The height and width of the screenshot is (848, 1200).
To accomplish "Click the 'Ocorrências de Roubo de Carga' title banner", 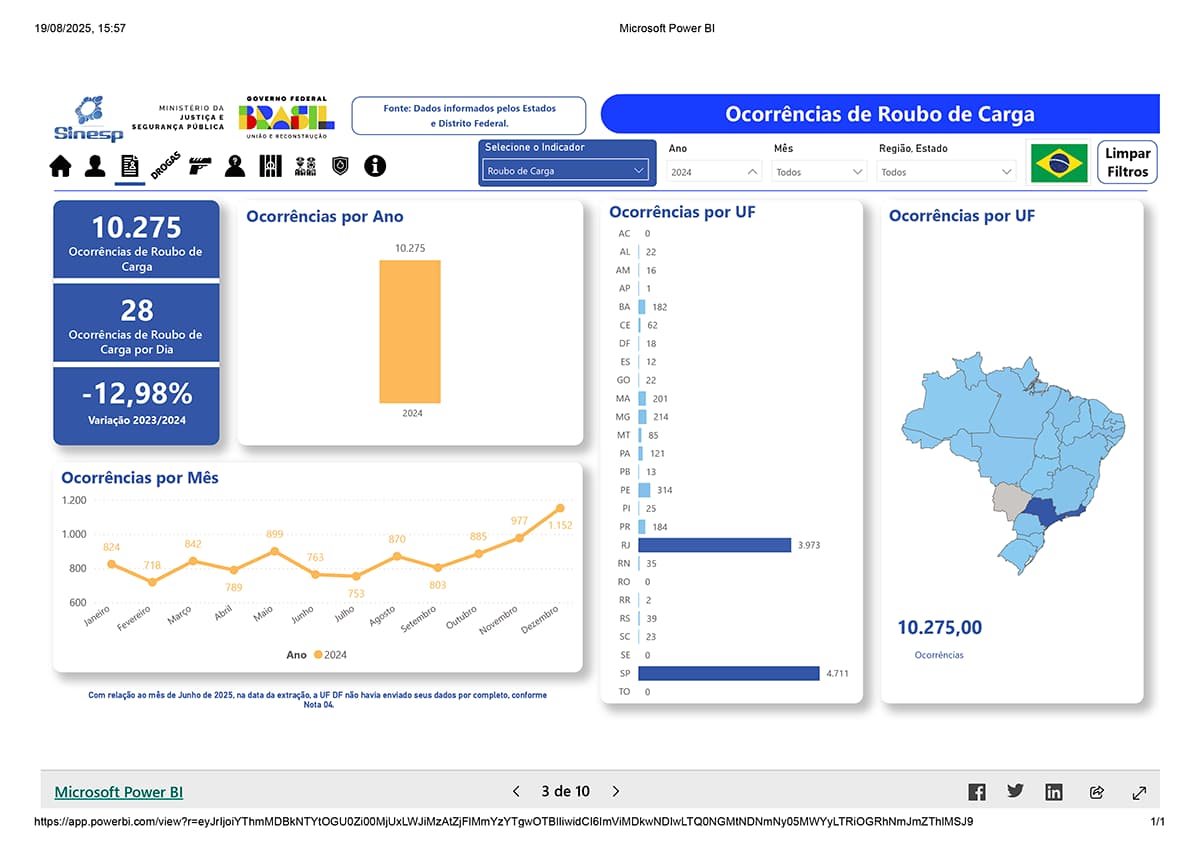I will click(x=880, y=114).
